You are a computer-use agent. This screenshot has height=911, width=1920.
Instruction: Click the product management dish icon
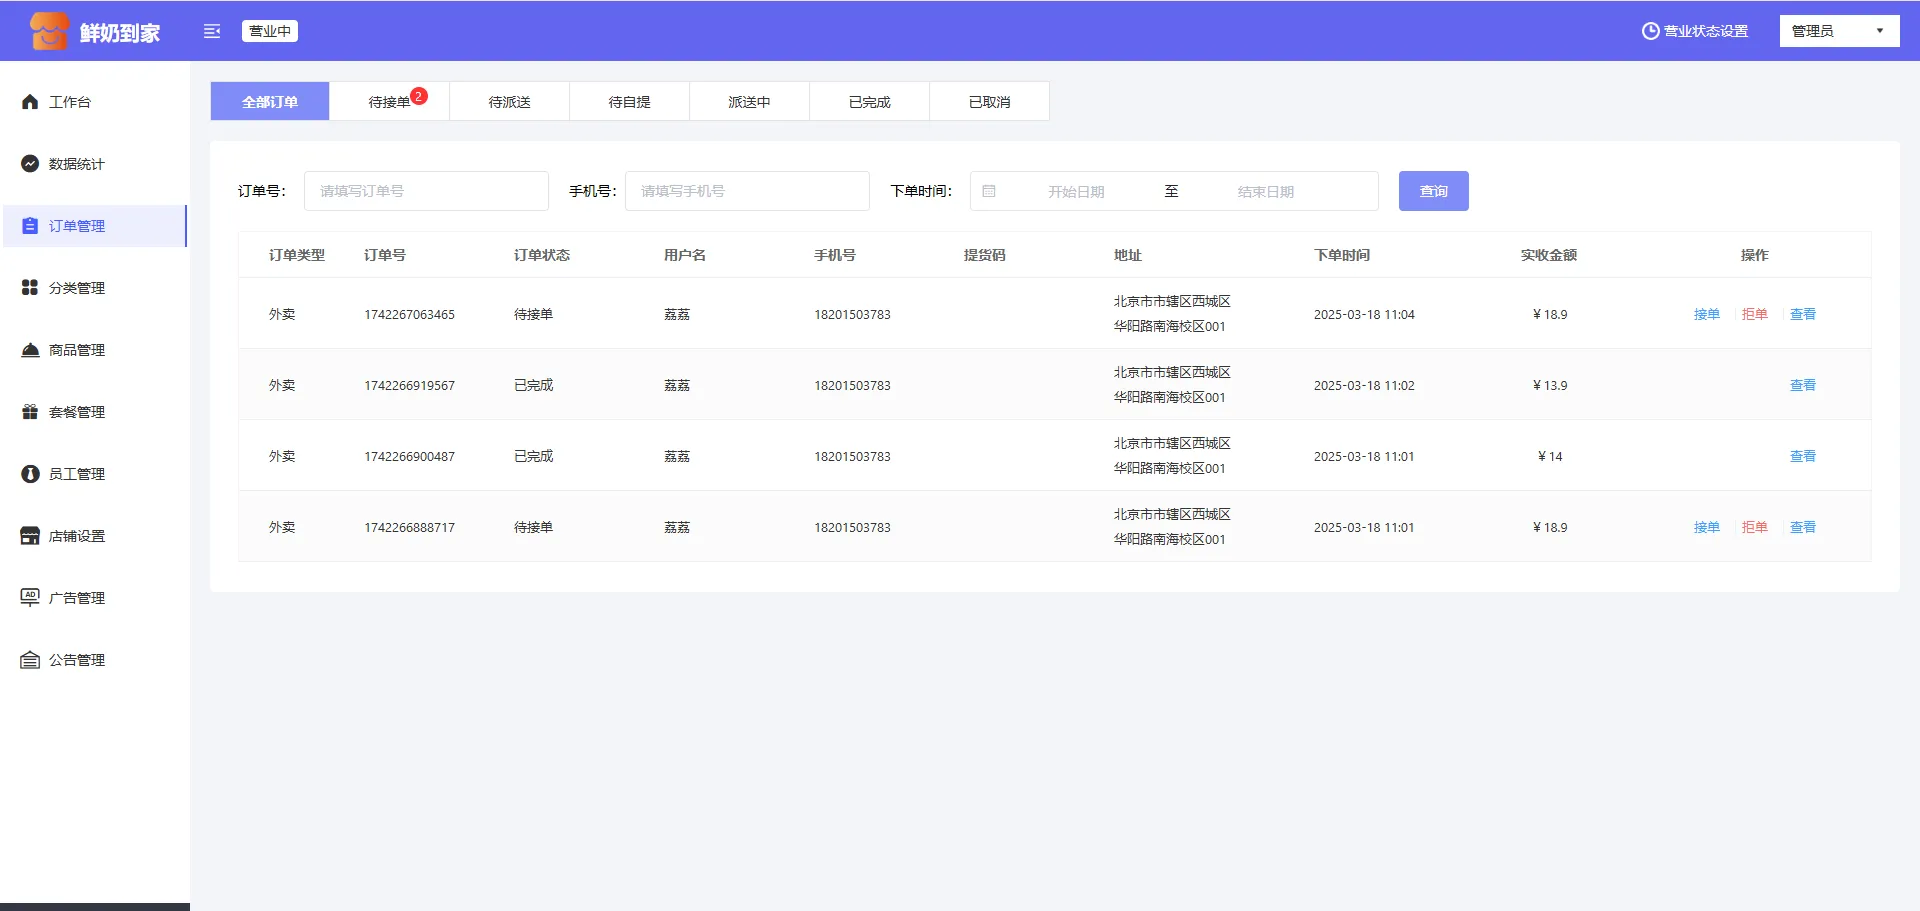30,350
